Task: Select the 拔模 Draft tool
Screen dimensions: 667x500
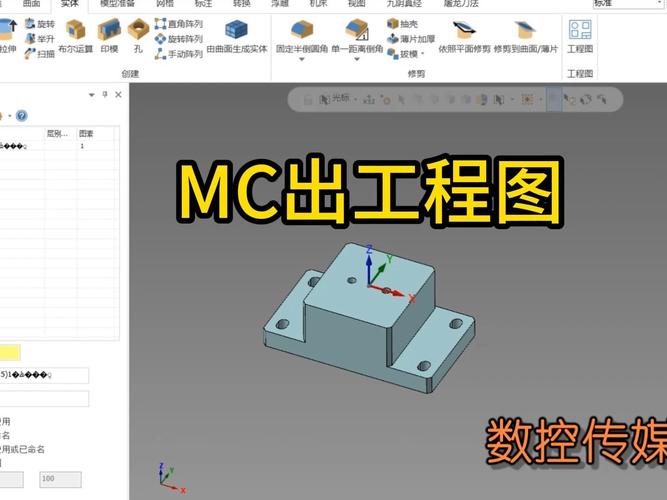Action: click(402, 54)
